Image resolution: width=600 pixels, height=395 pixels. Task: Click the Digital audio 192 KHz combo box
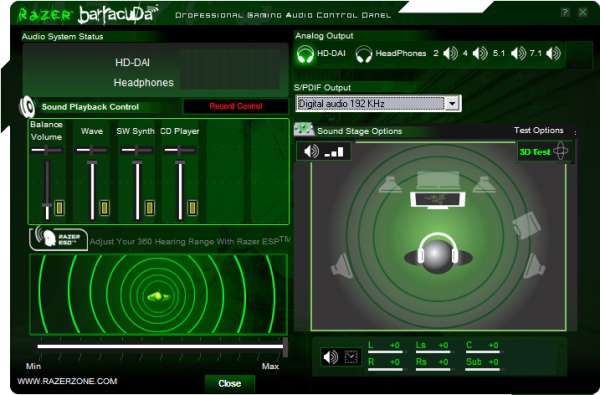(378, 103)
